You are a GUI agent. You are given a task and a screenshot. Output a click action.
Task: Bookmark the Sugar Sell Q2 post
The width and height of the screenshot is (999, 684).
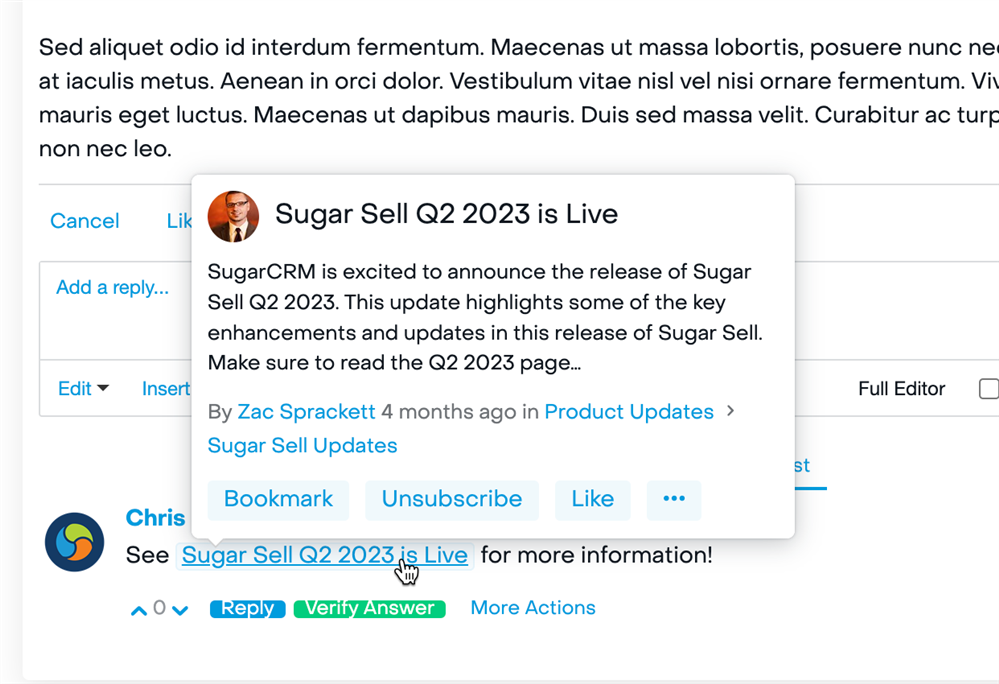(278, 499)
